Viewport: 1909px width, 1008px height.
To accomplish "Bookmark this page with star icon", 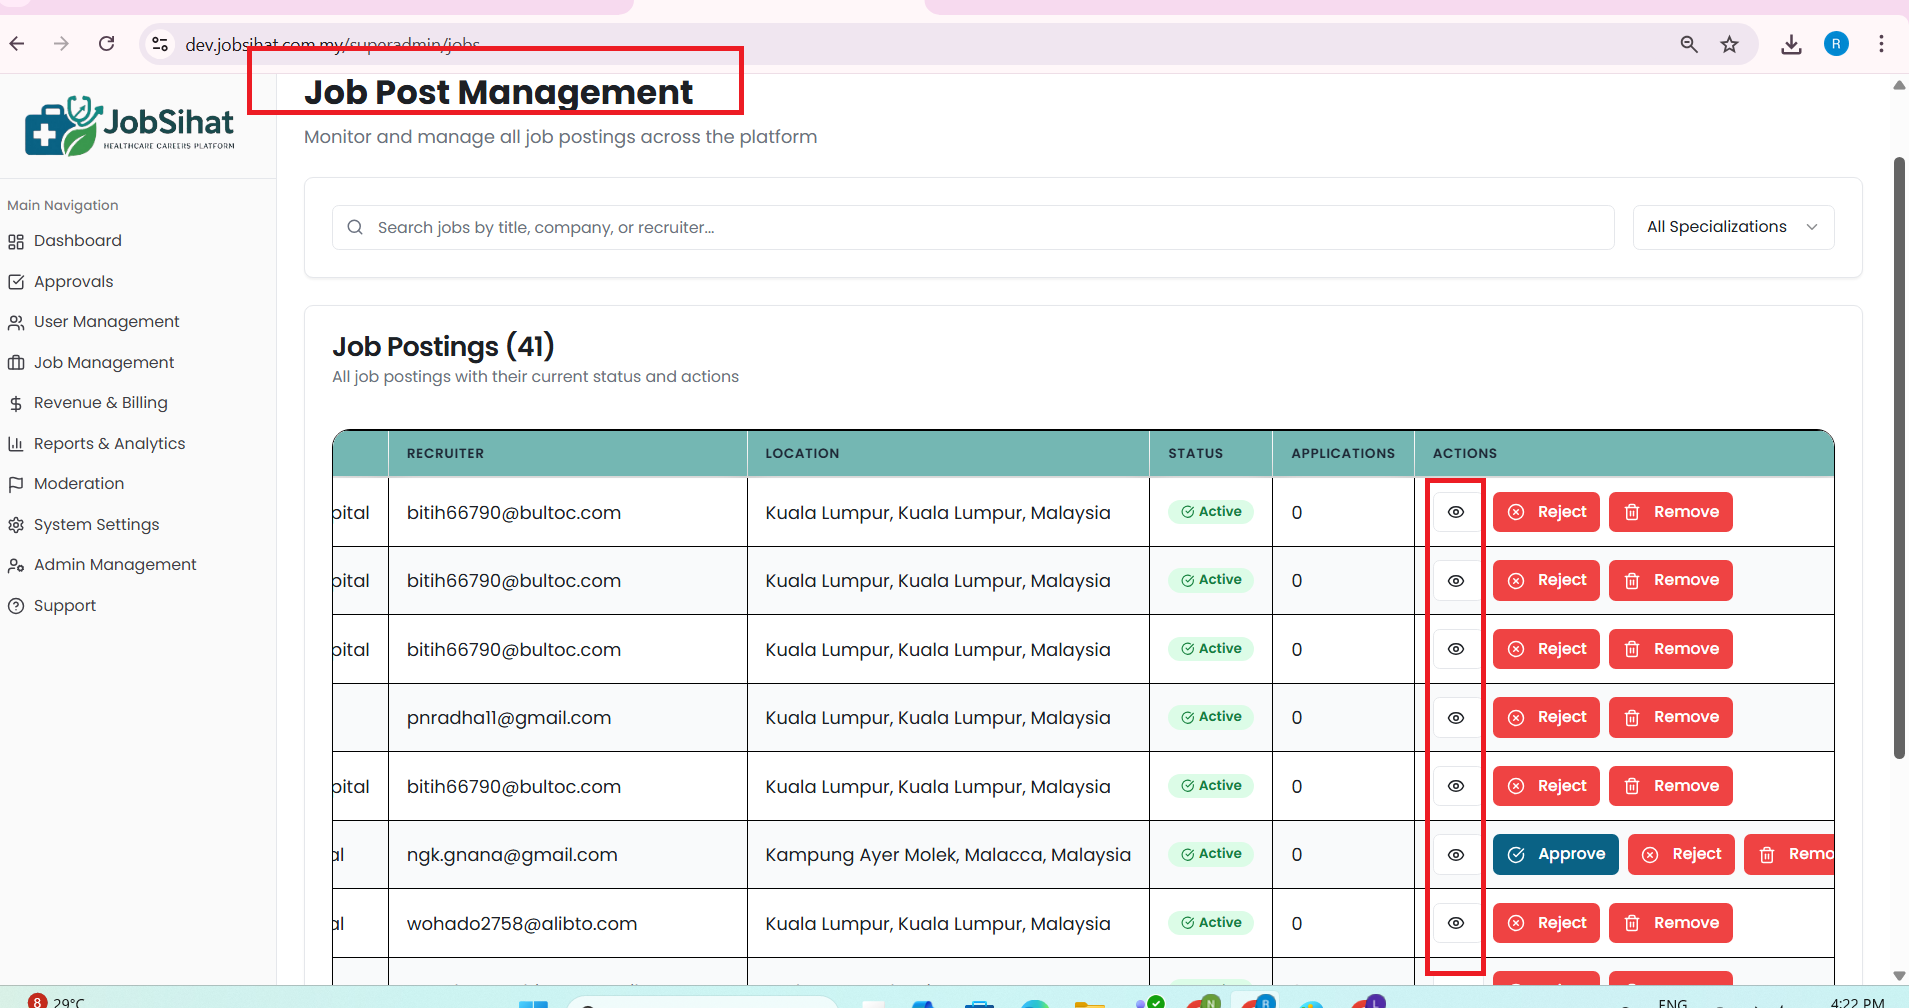I will coord(1729,44).
